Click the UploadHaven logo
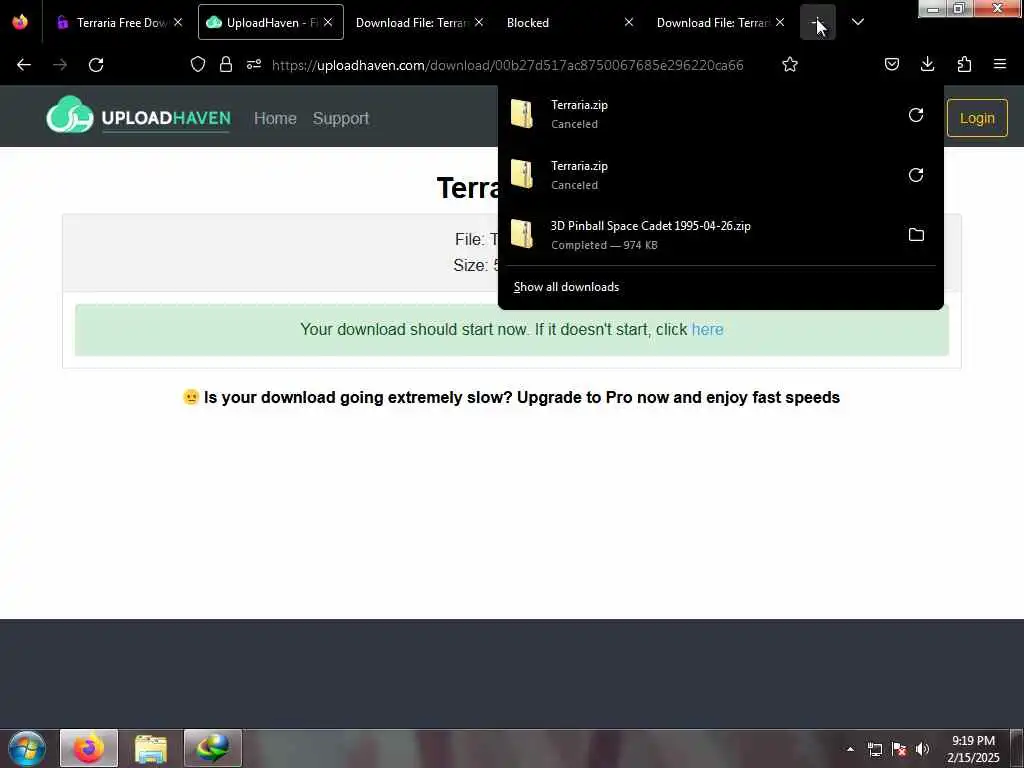1024x768 pixels. coord(138,116)
